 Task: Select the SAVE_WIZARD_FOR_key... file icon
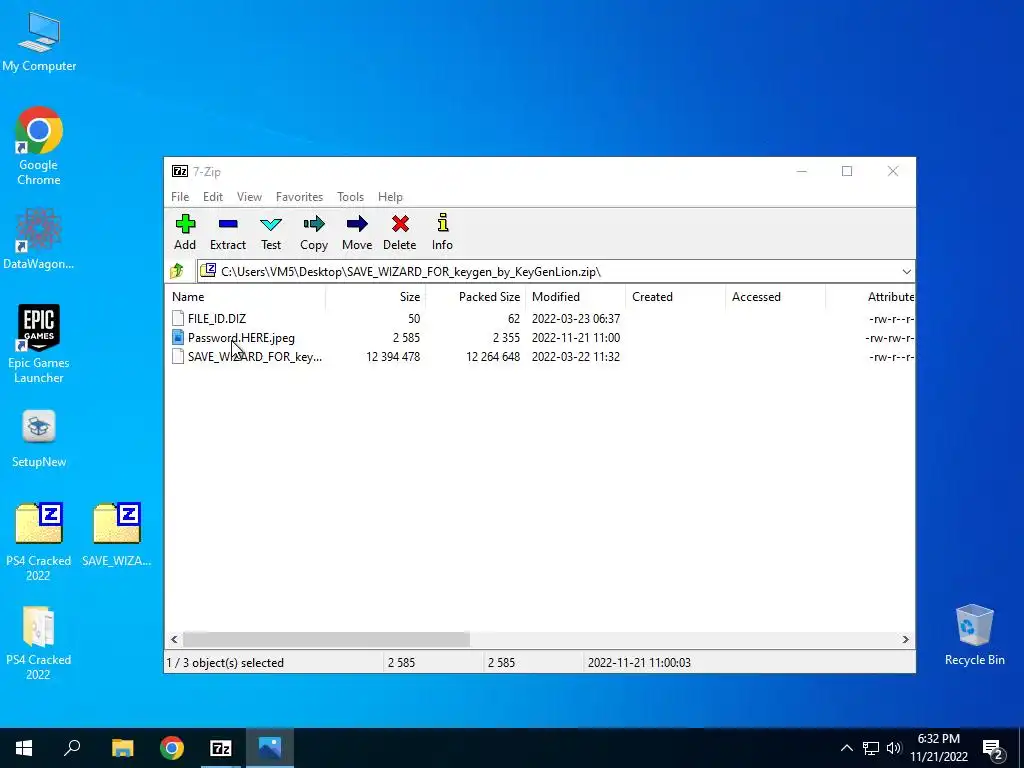pos(178,357)
